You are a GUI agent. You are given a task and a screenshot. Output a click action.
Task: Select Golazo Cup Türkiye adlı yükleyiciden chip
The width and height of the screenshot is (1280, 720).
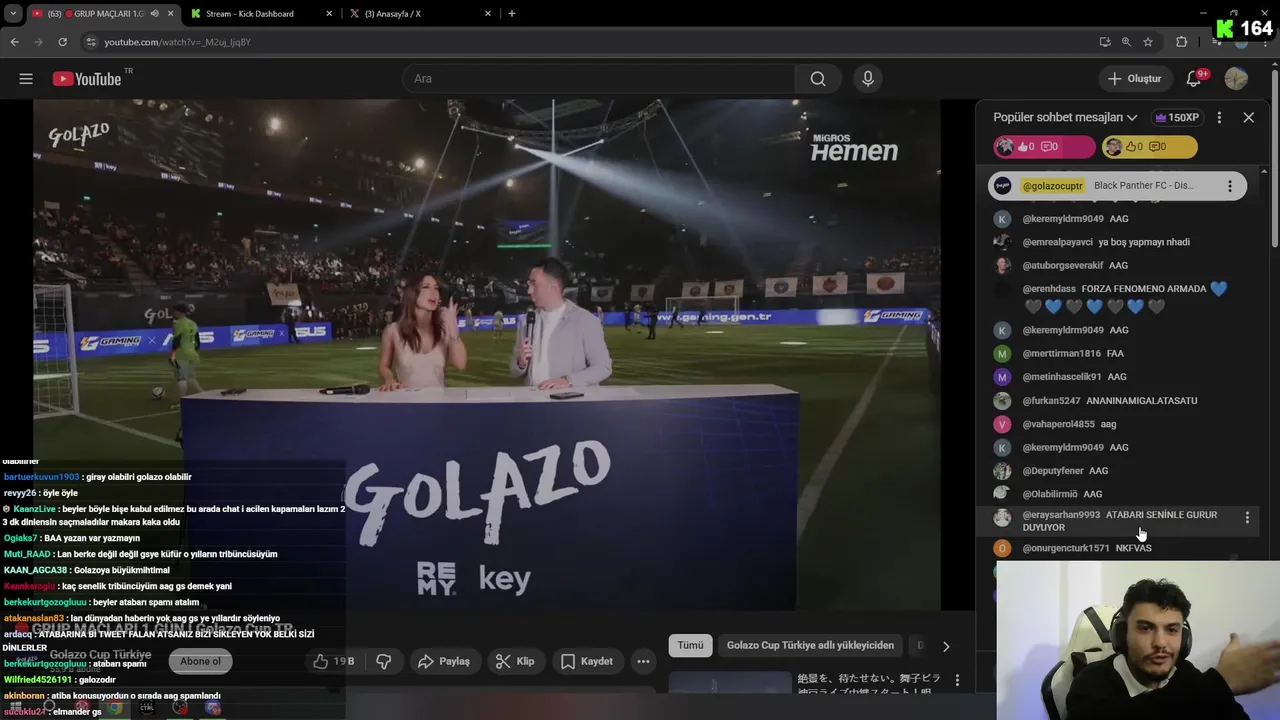(x=810, y=645)
